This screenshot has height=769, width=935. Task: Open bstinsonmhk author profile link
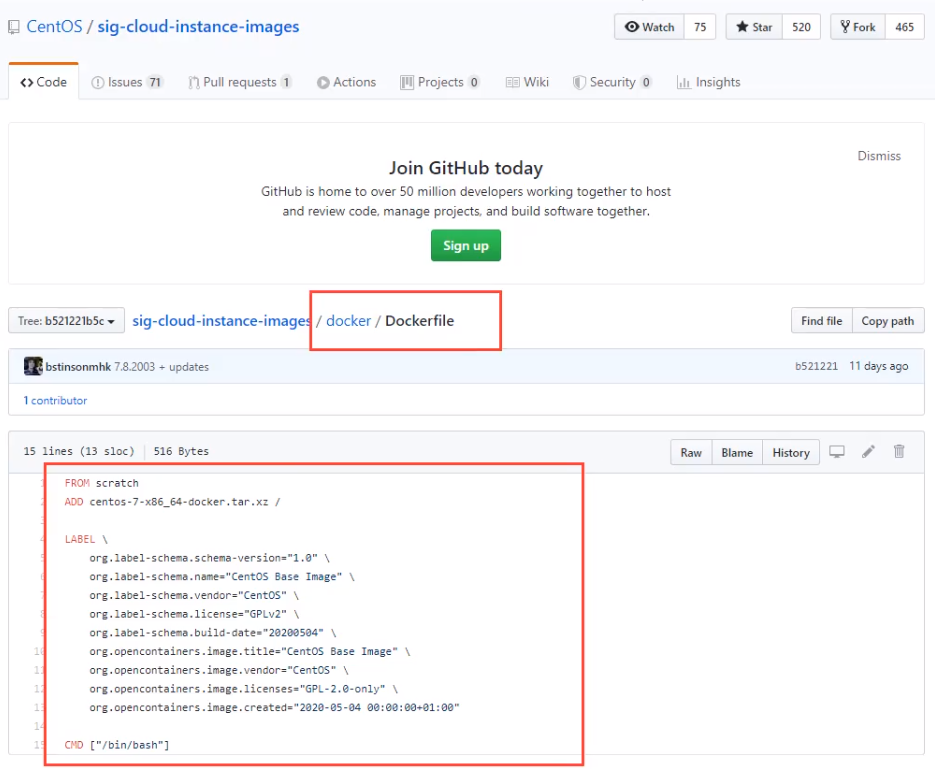(x=78, y=367)
